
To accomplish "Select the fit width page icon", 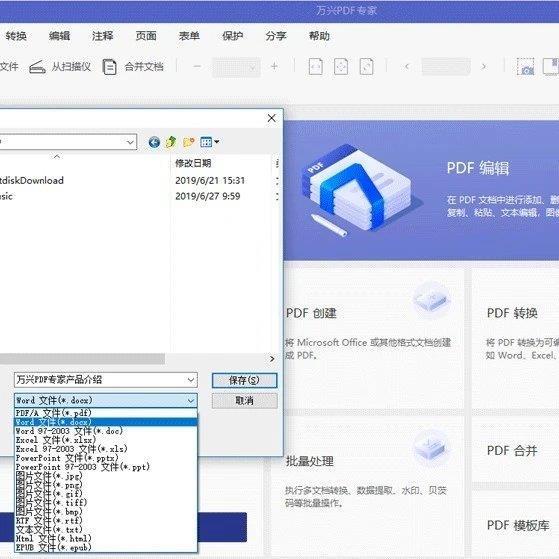I will (x=316, y=67).
